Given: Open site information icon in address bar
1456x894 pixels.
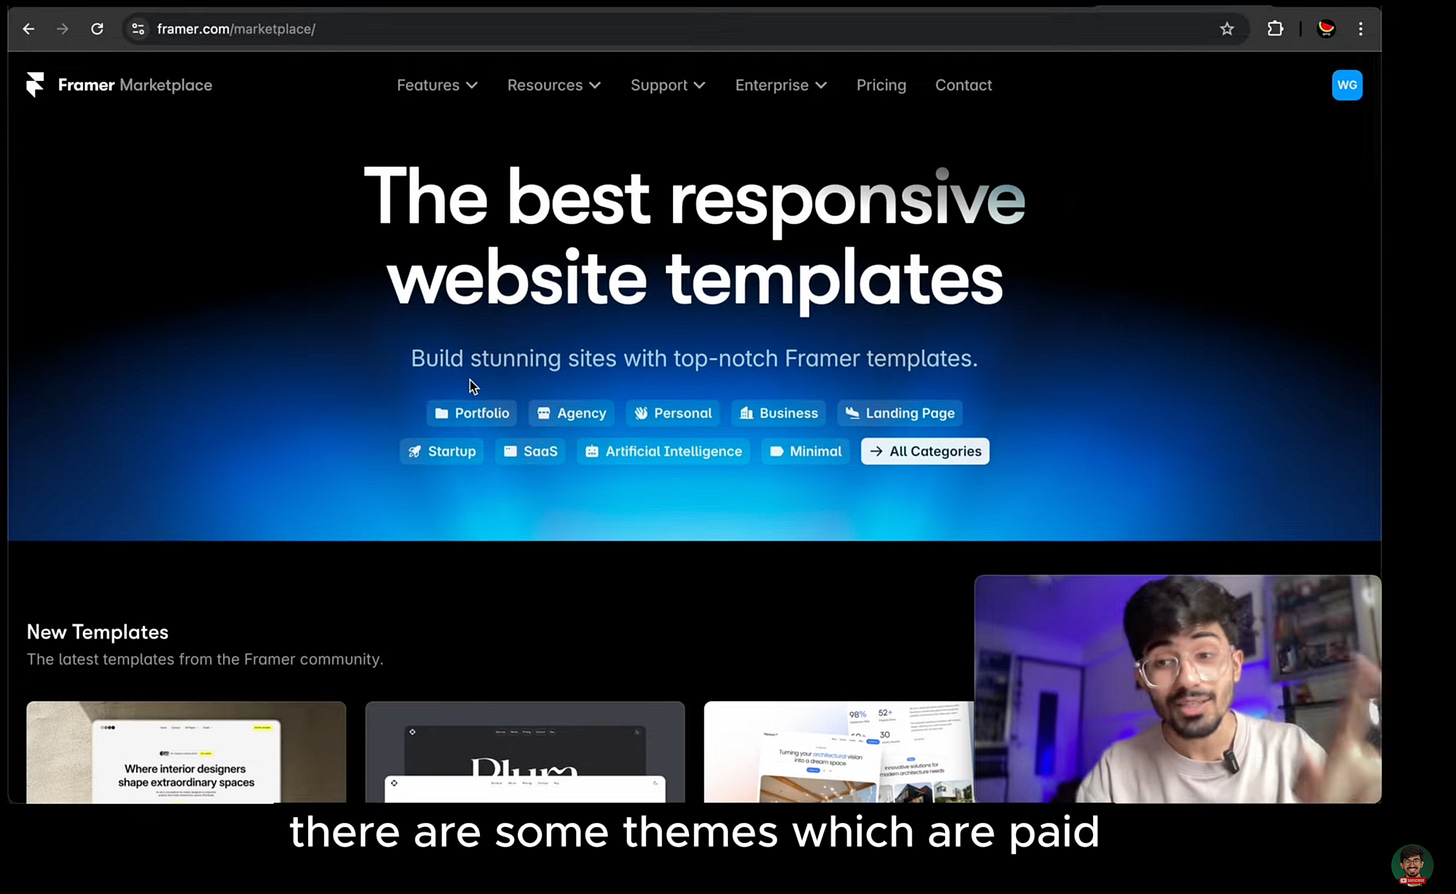Looking at the screenshot, I should (x=138, y=29).
